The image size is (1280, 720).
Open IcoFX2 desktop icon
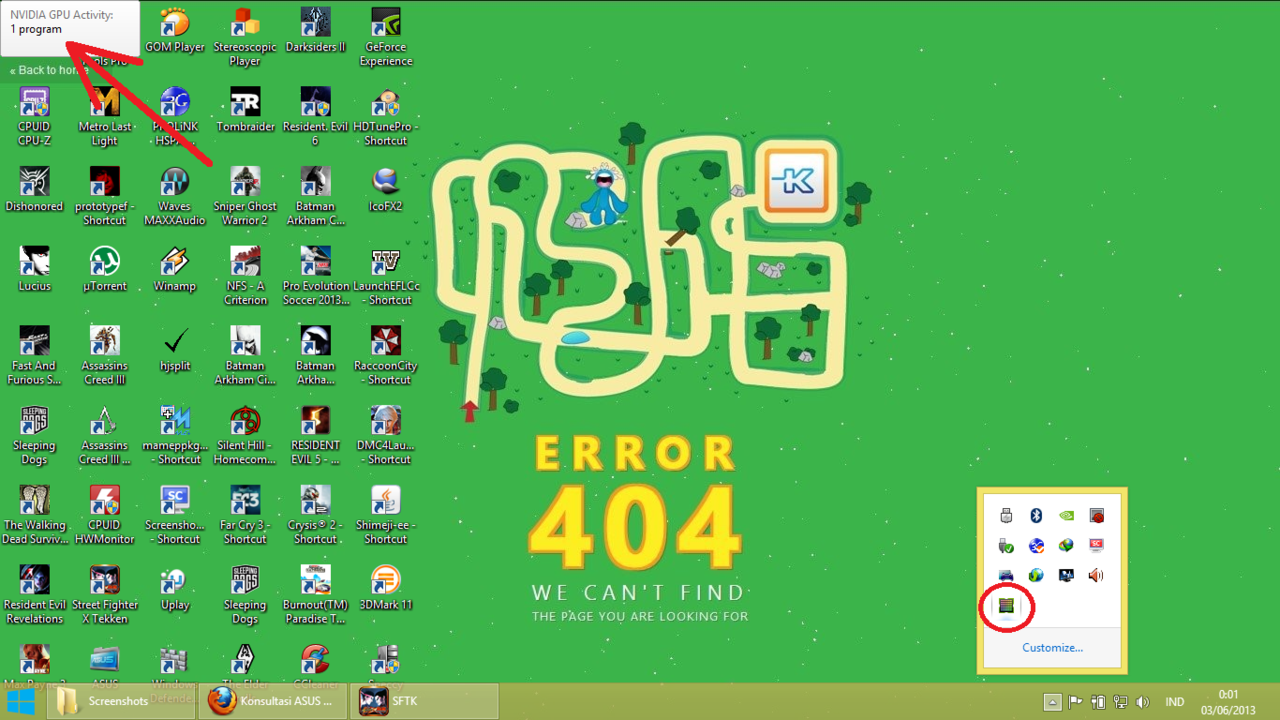[x=386, y=189]
